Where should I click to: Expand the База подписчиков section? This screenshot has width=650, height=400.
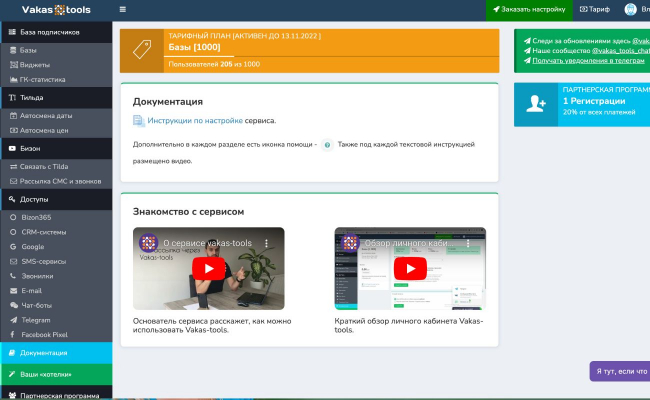[x=56, y=32]
